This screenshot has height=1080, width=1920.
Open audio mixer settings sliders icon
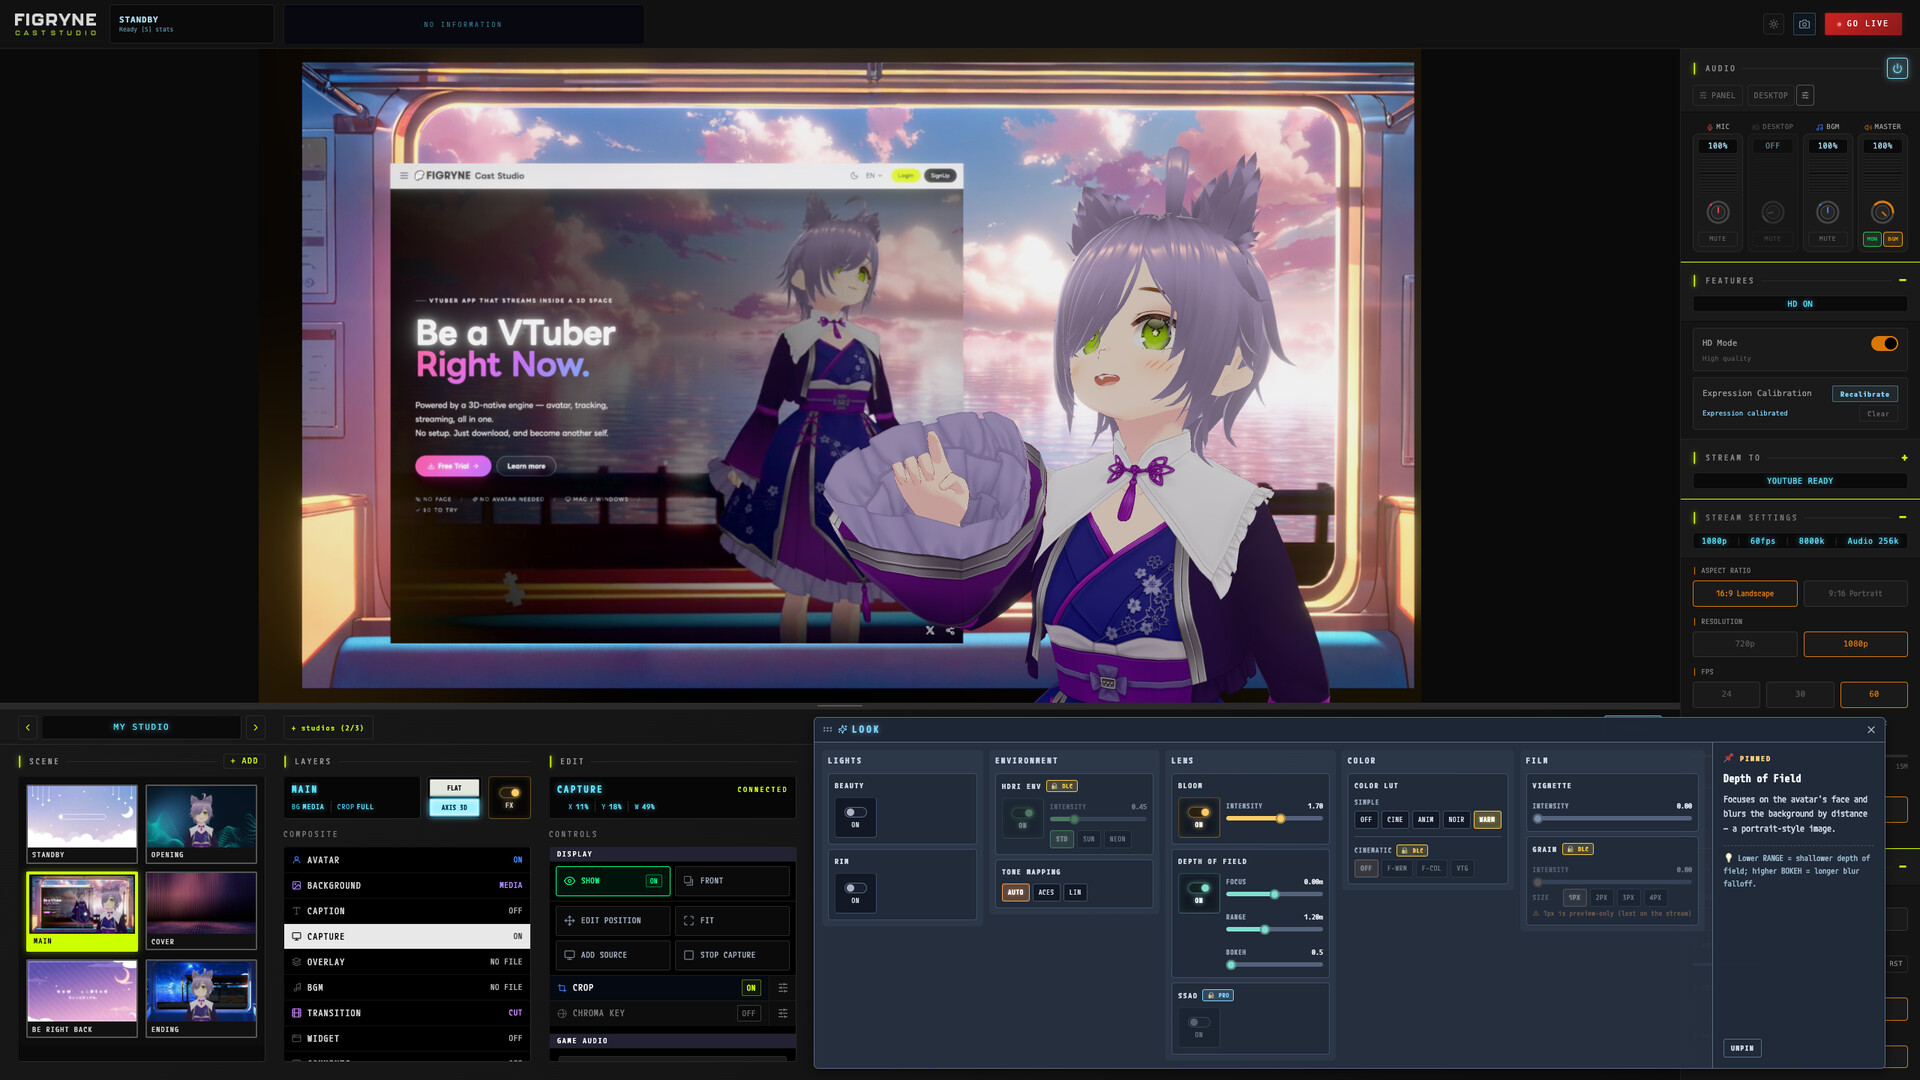(x=1805, y=96)
